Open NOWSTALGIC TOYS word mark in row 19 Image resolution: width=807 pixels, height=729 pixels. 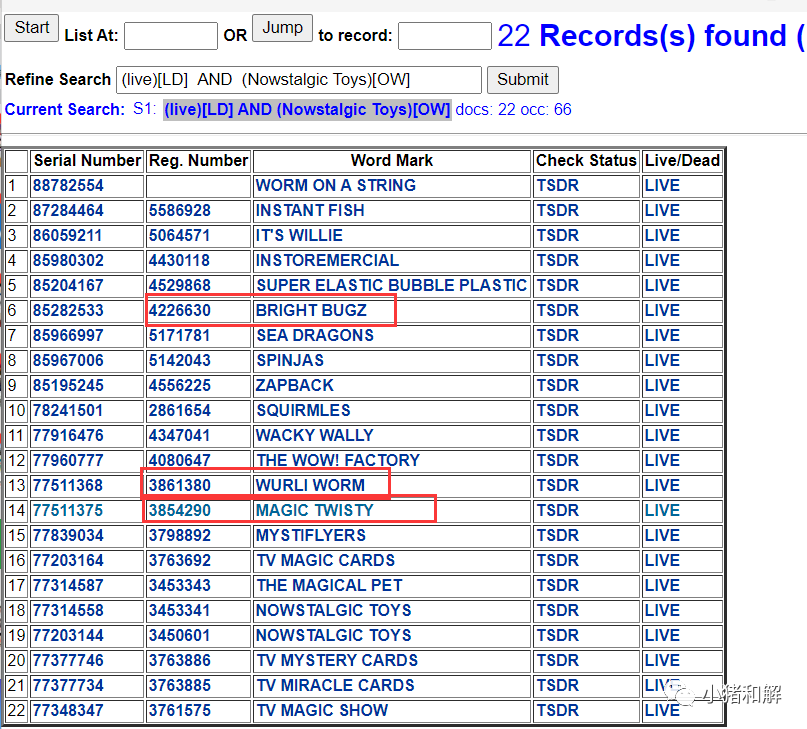pyautogui.click(x=334, y=635)
